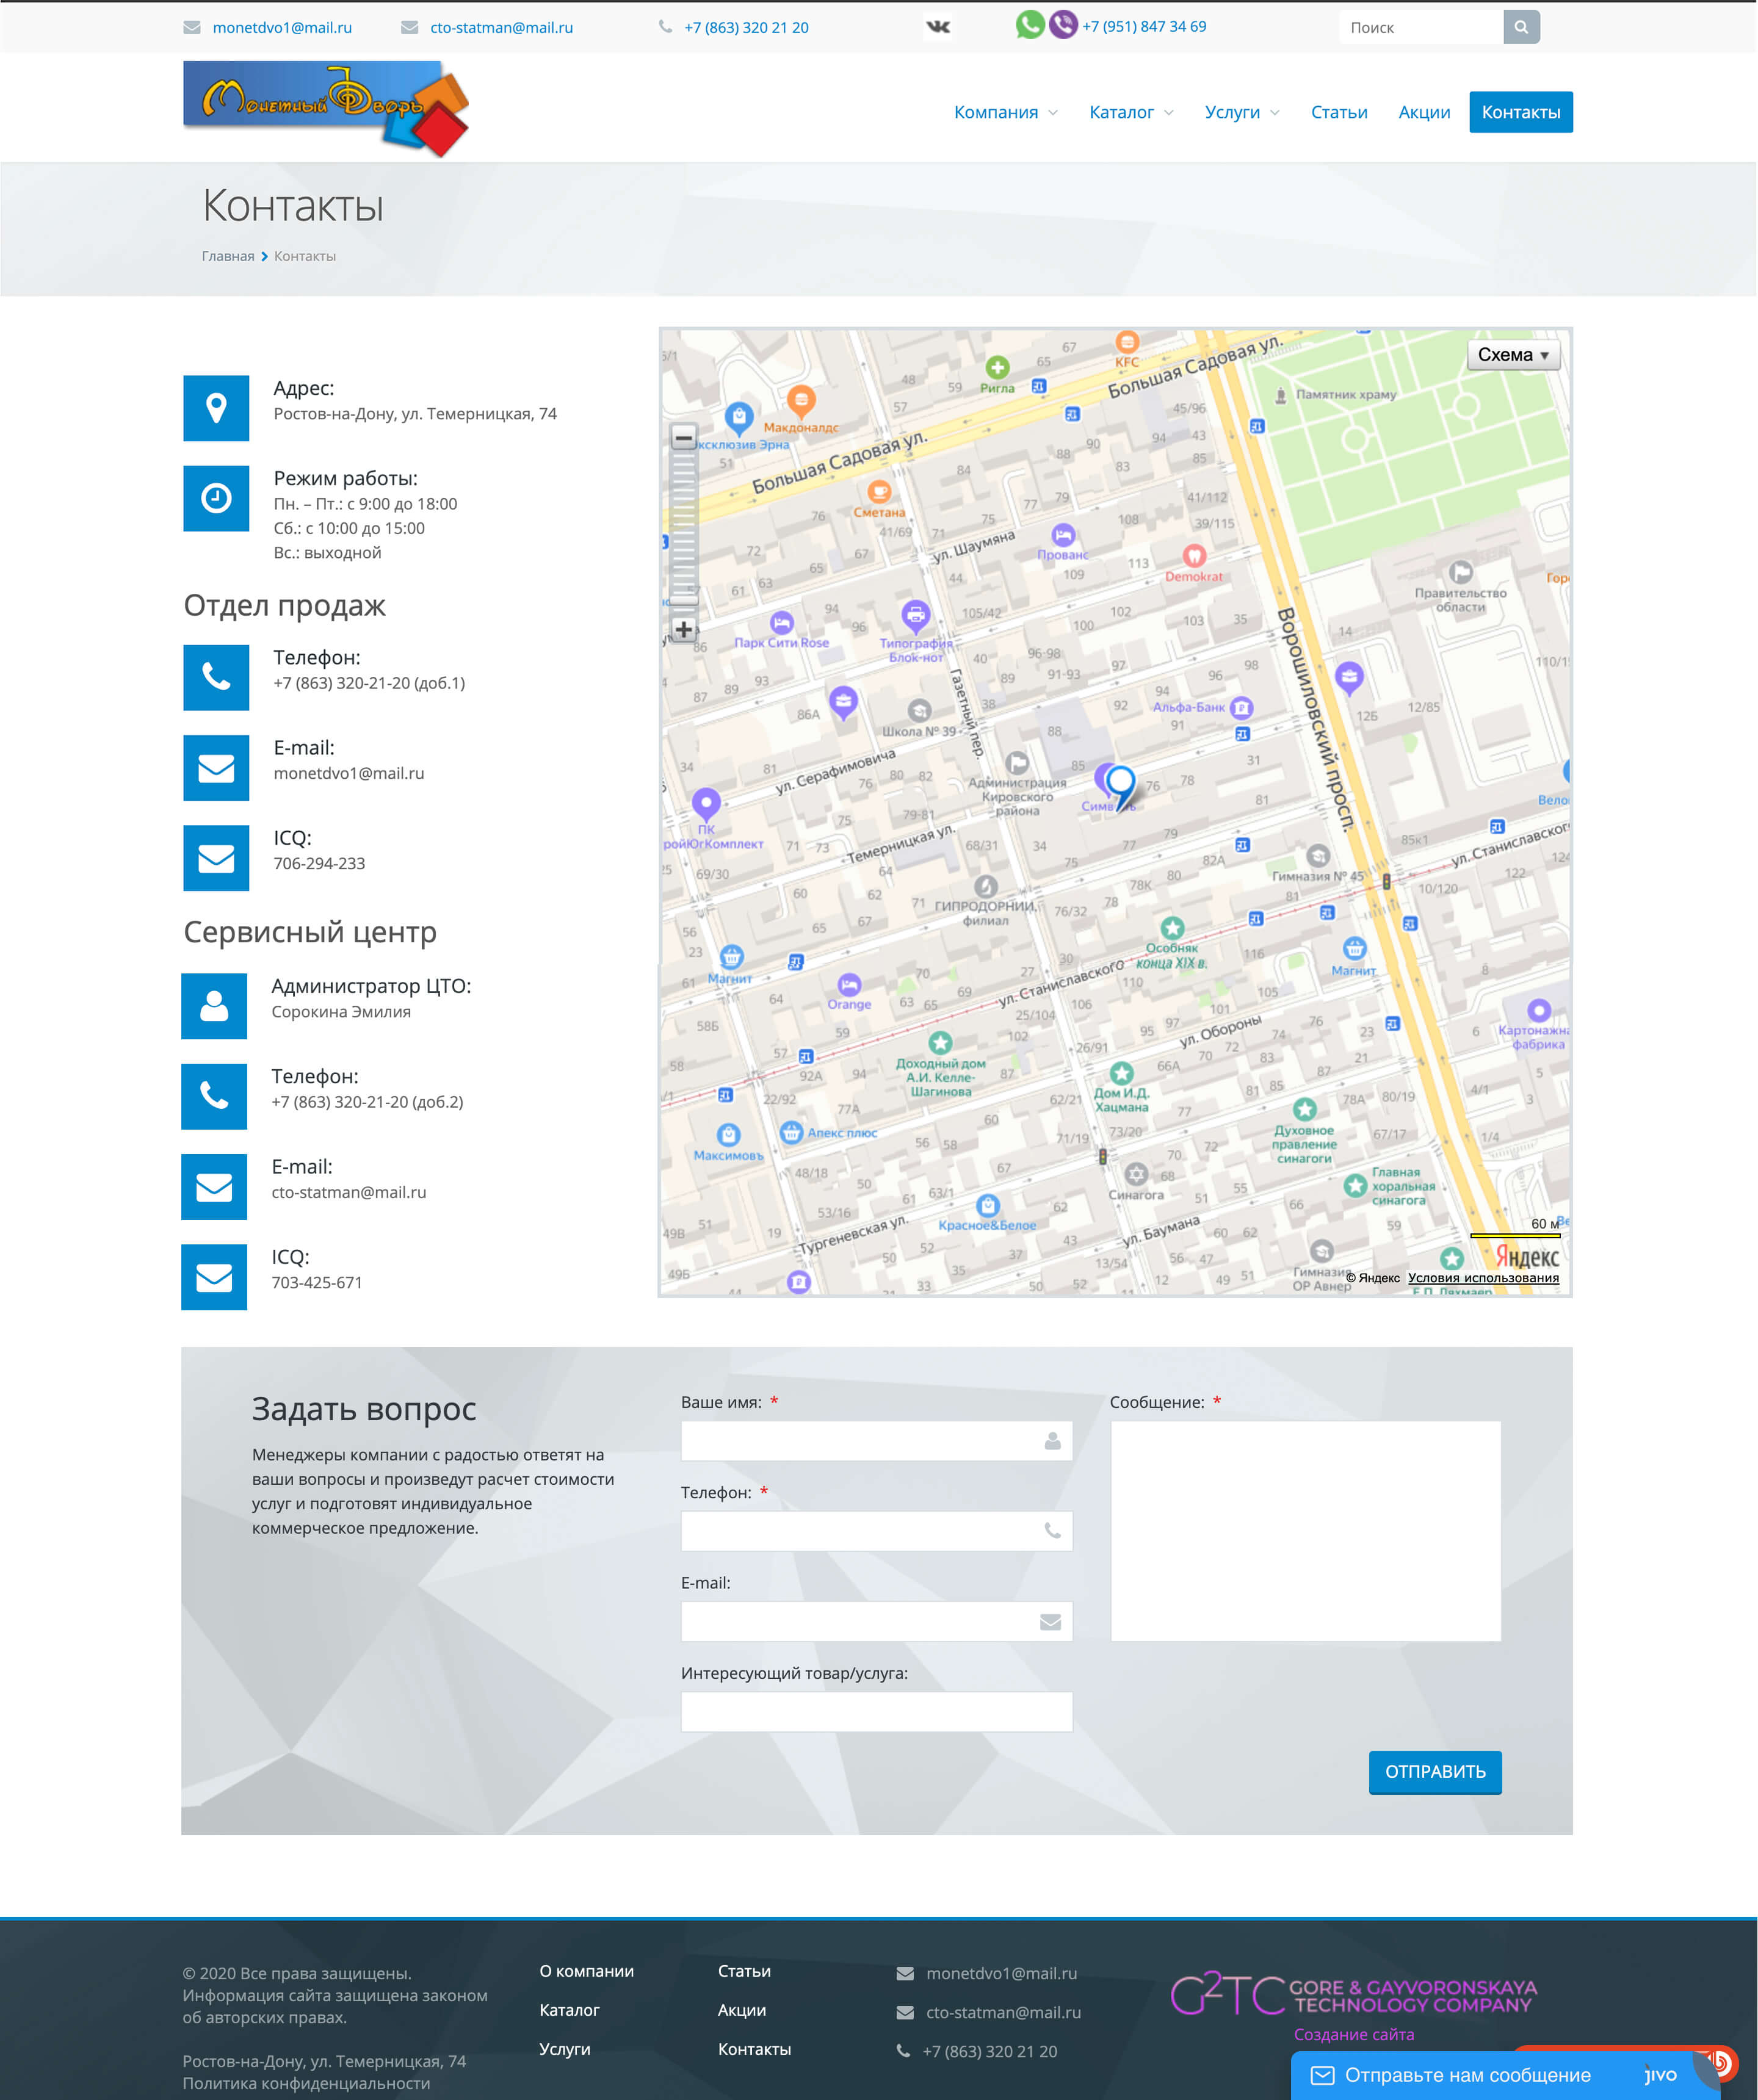The height and width of the screenshot is (2100, 1758).
Task: Open the Статьи menu item
Action: click(x=1338, y=112)
